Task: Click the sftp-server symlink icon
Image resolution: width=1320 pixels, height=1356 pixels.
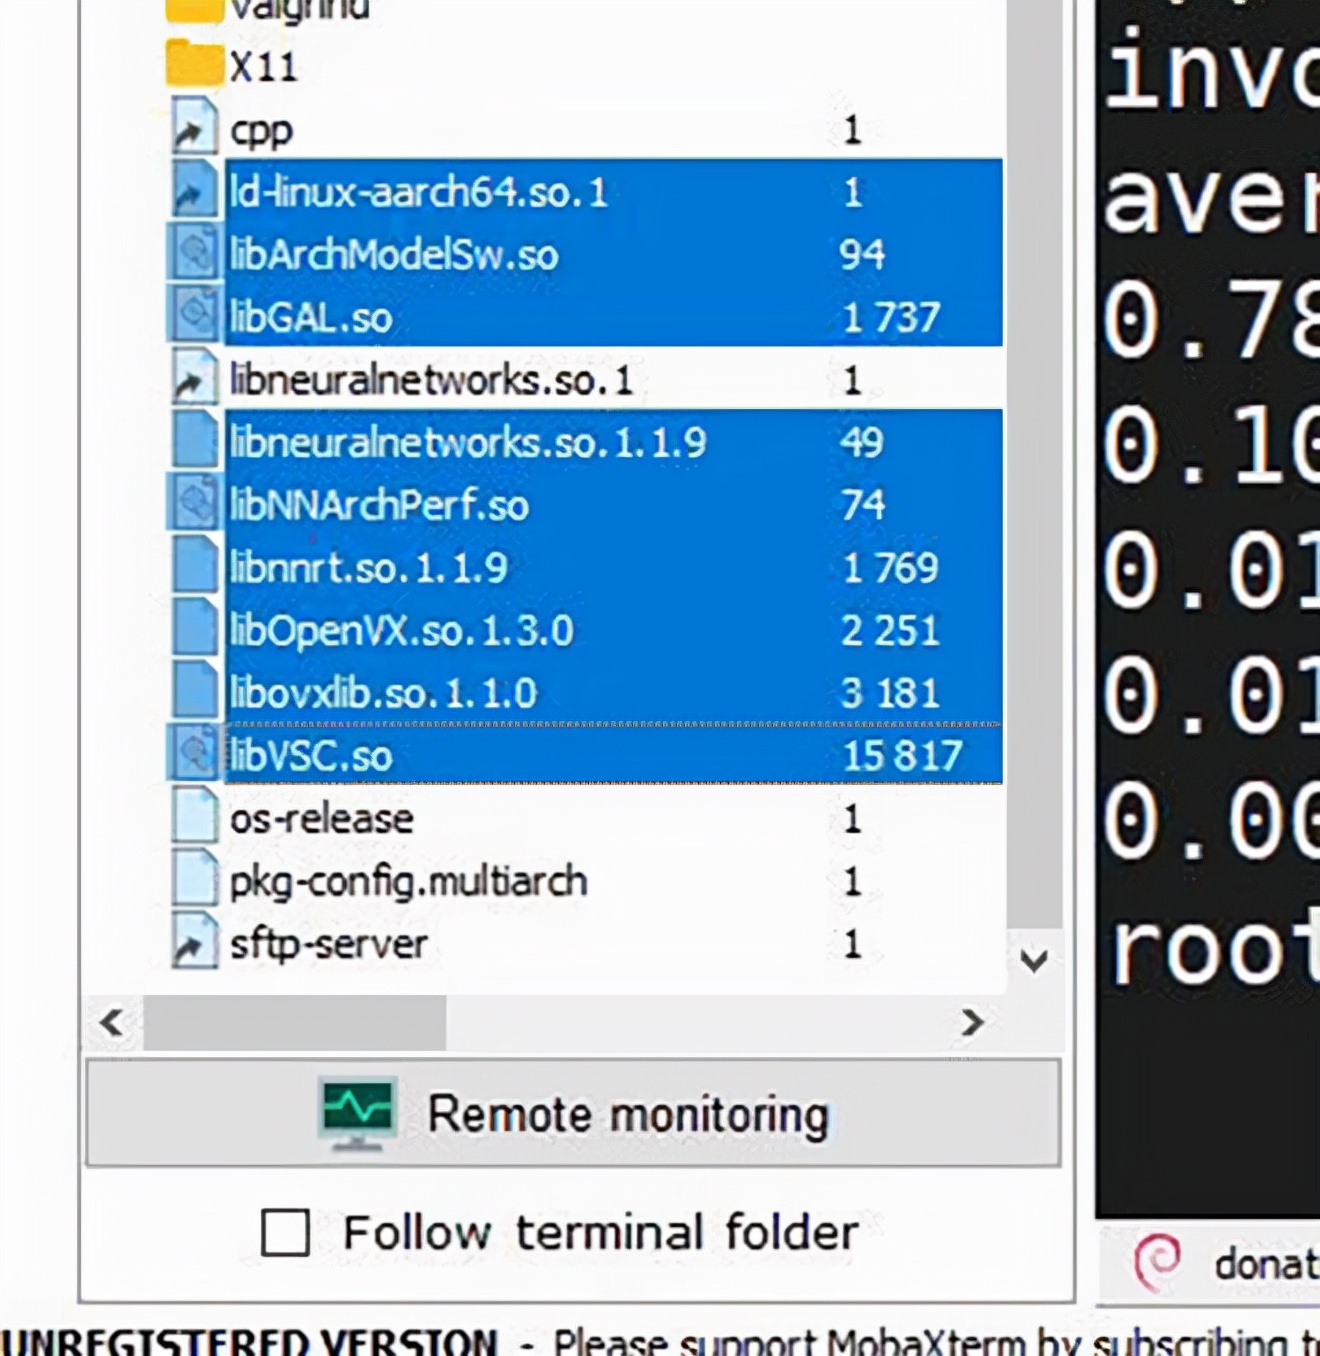Action: tap(196, 943)
